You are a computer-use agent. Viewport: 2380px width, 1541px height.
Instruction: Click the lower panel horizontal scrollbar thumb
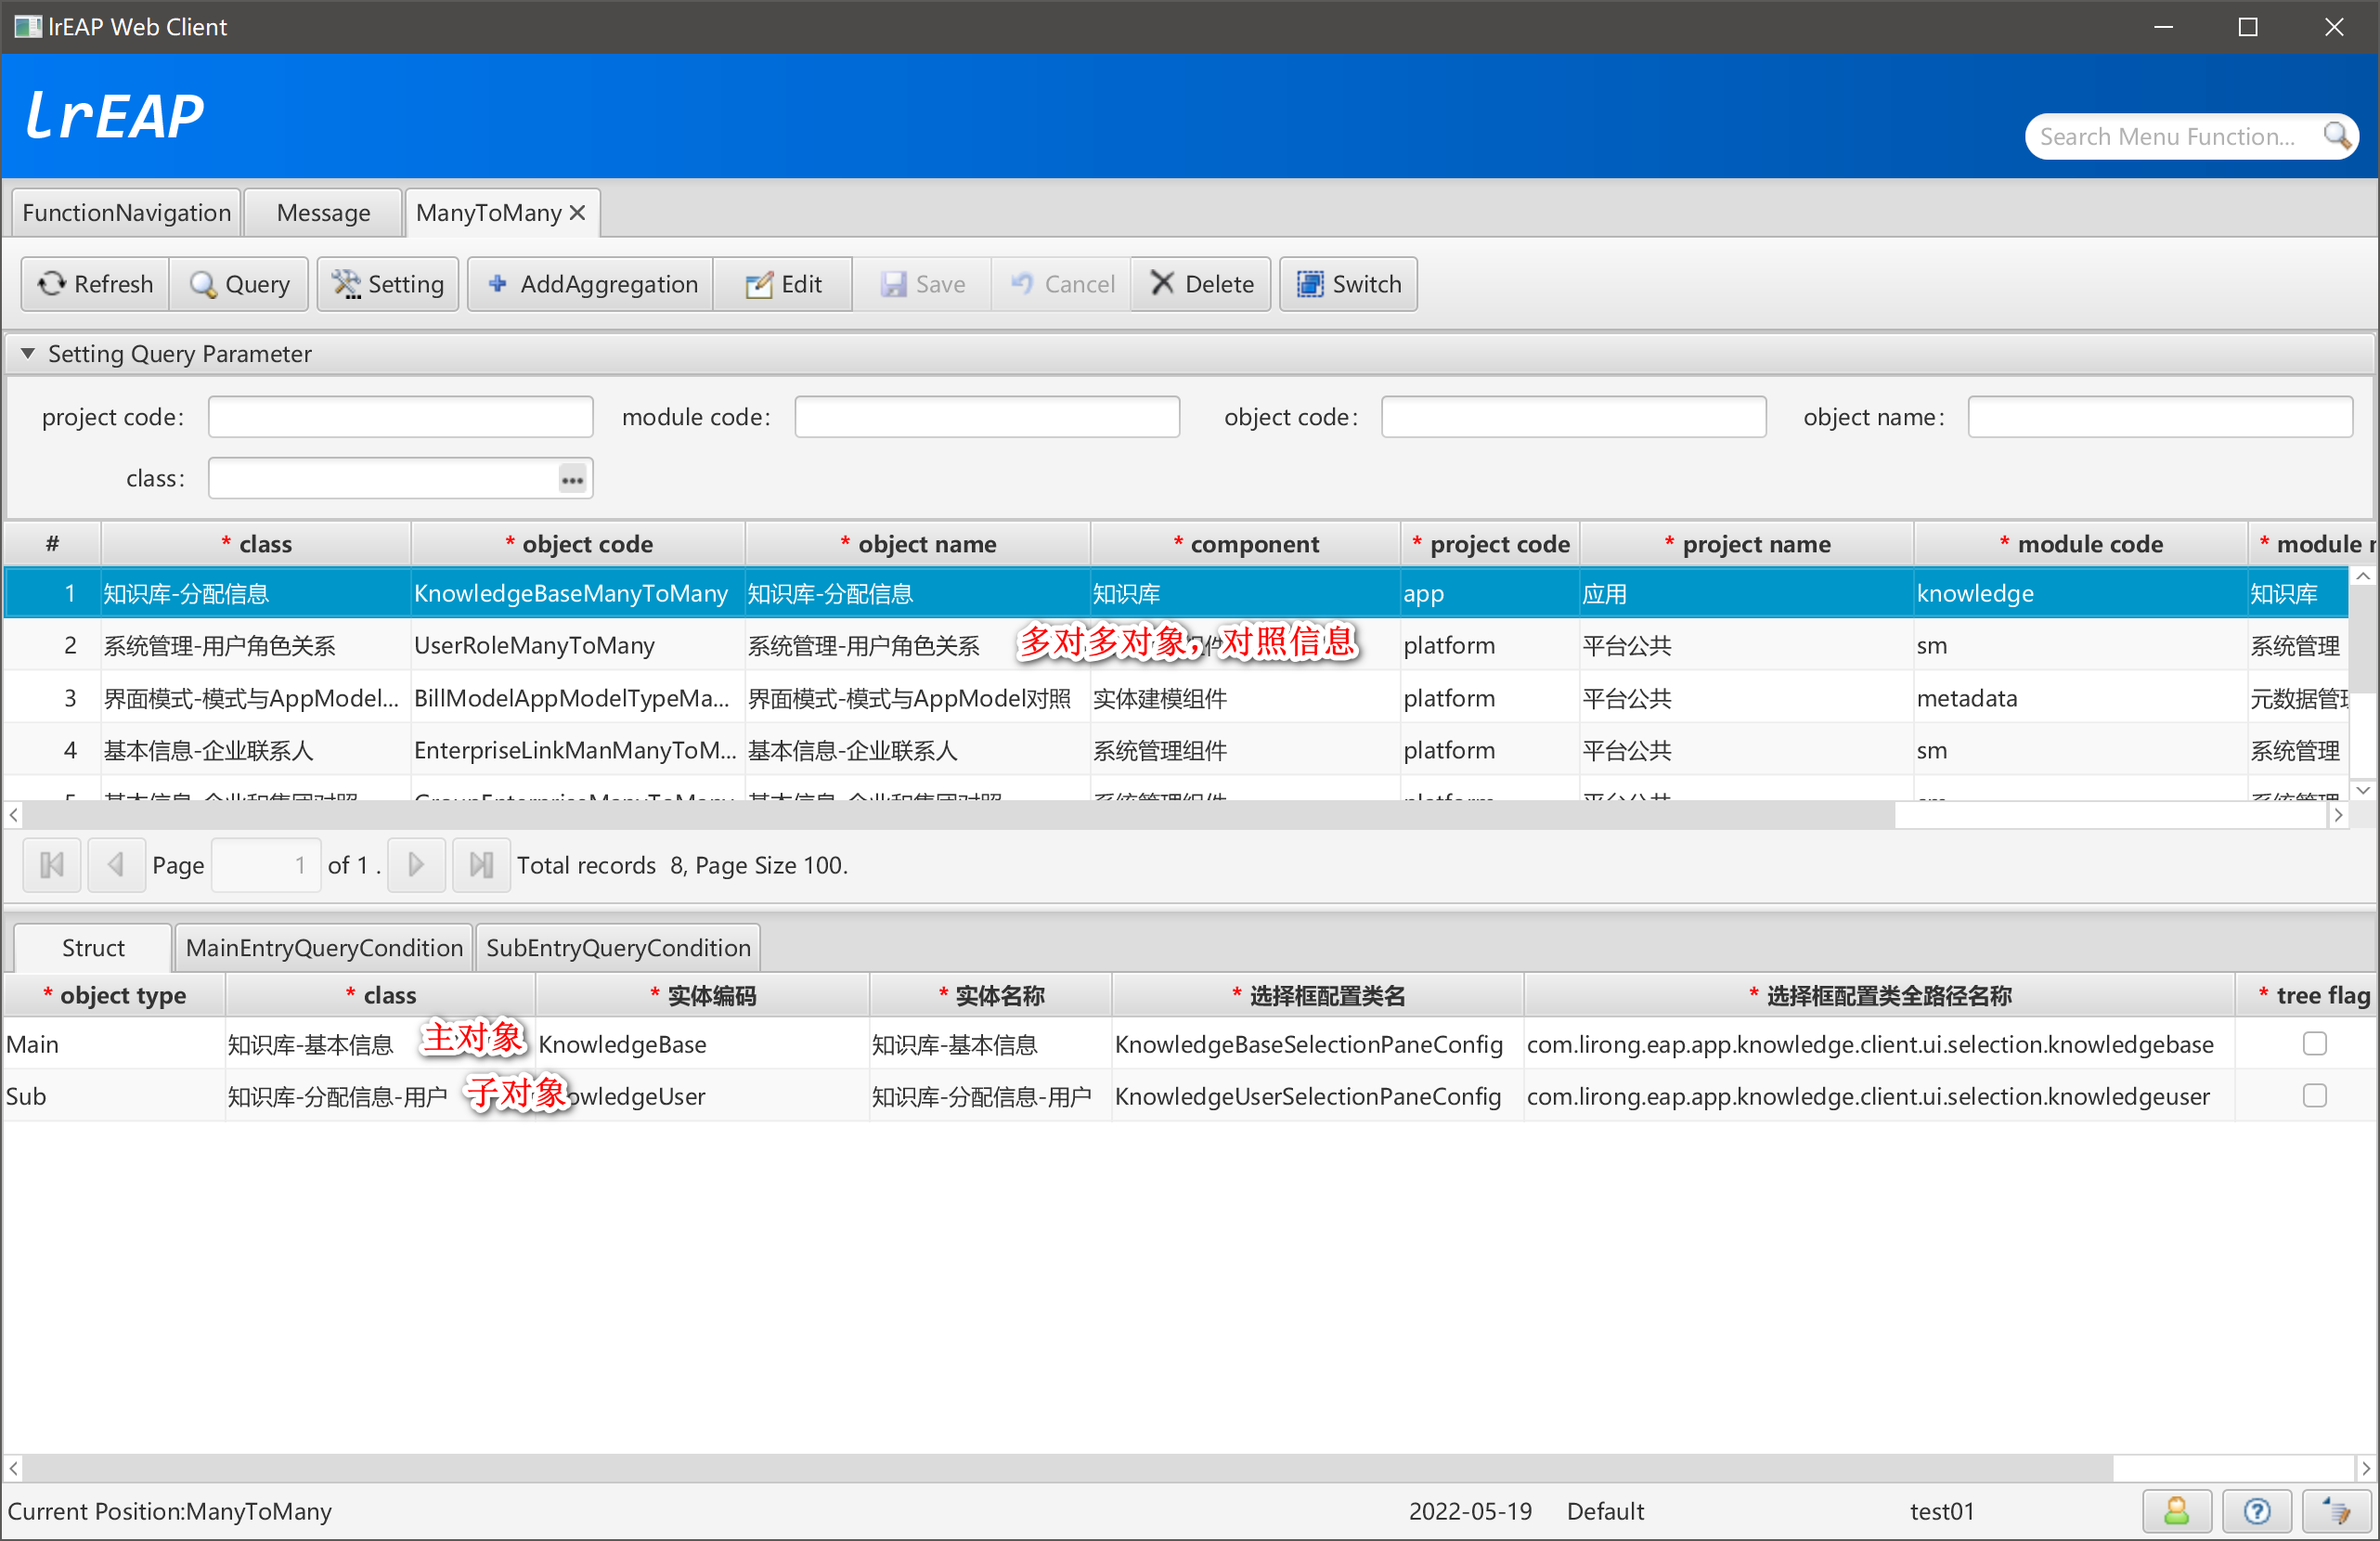point(1068,1468)
